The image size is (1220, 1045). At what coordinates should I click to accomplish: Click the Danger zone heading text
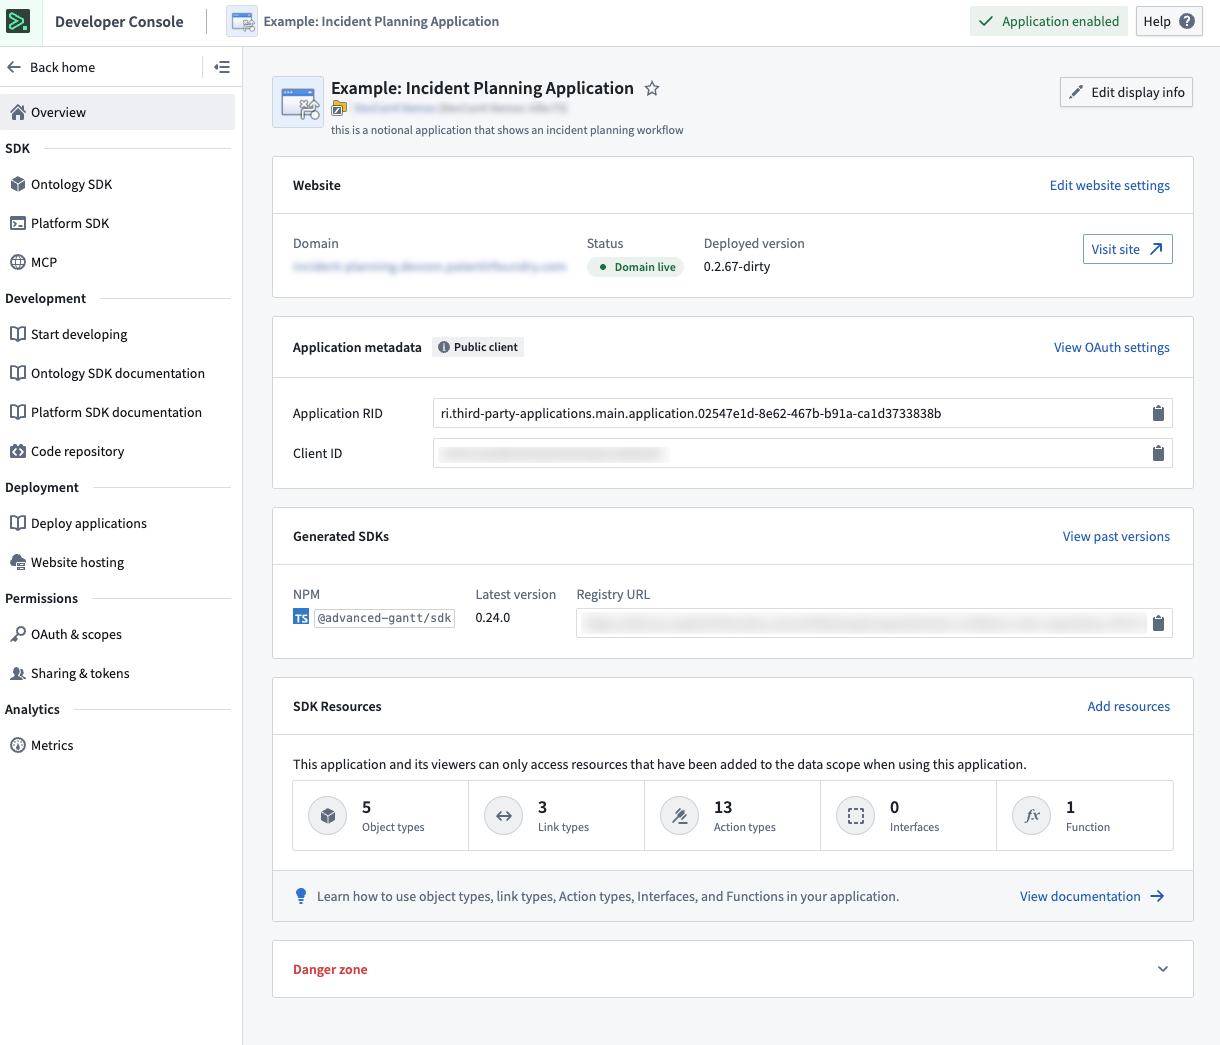[330, 969]
